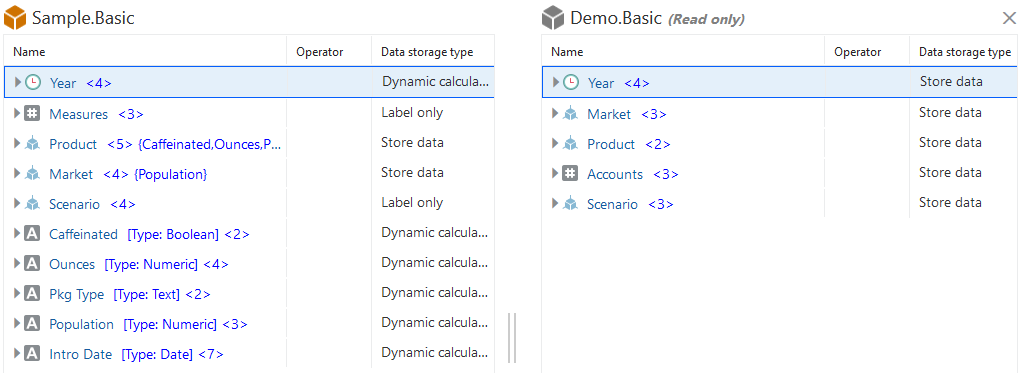Click Data storage type header in Demo.Basic
1026x373 pixels.
click(x=964, y=51)
